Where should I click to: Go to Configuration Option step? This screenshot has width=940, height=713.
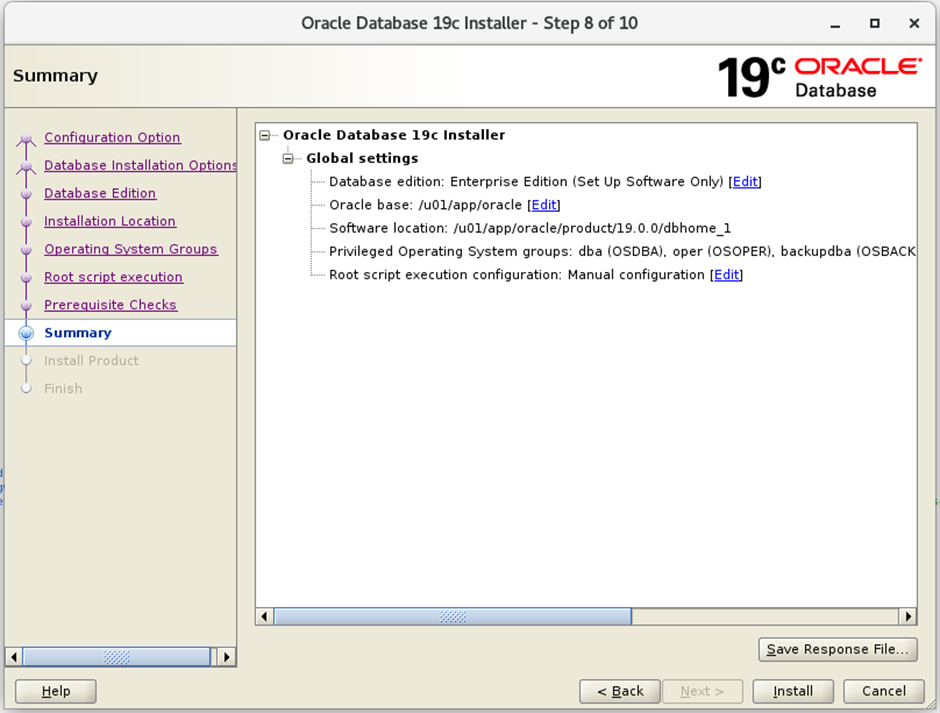coord(112,137)
